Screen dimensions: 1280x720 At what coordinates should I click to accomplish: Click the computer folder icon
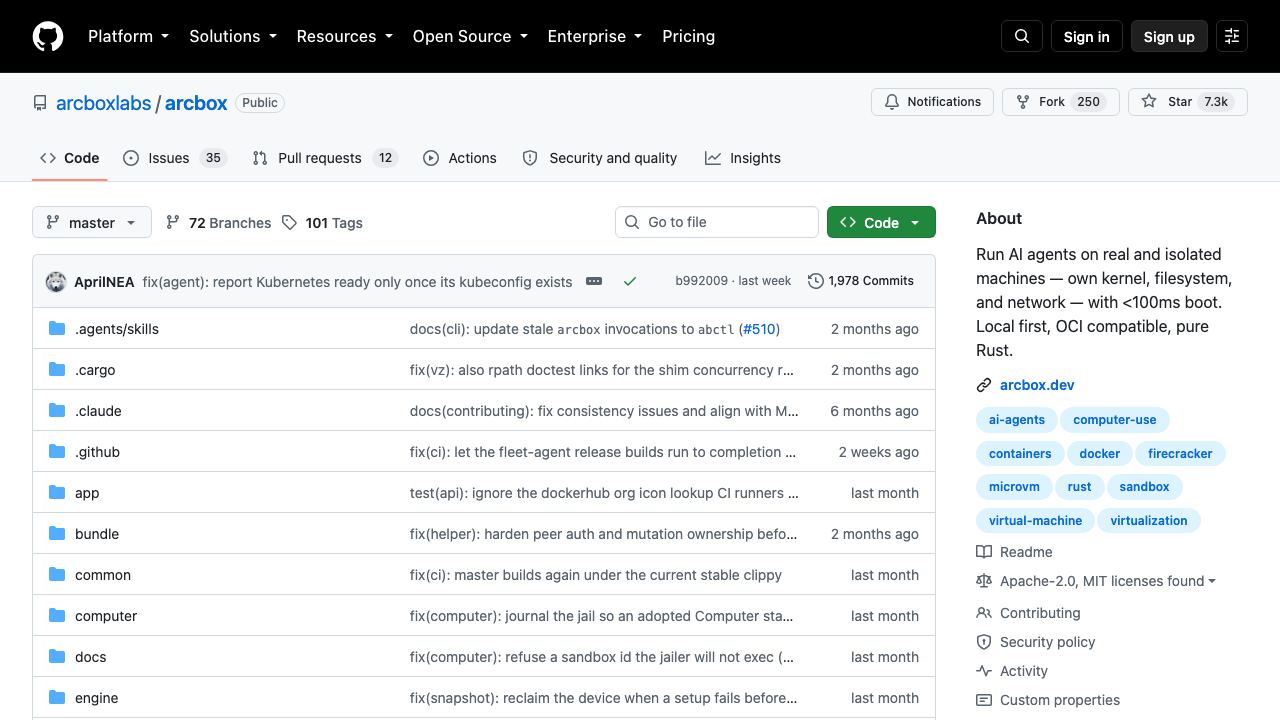point(57,616)
